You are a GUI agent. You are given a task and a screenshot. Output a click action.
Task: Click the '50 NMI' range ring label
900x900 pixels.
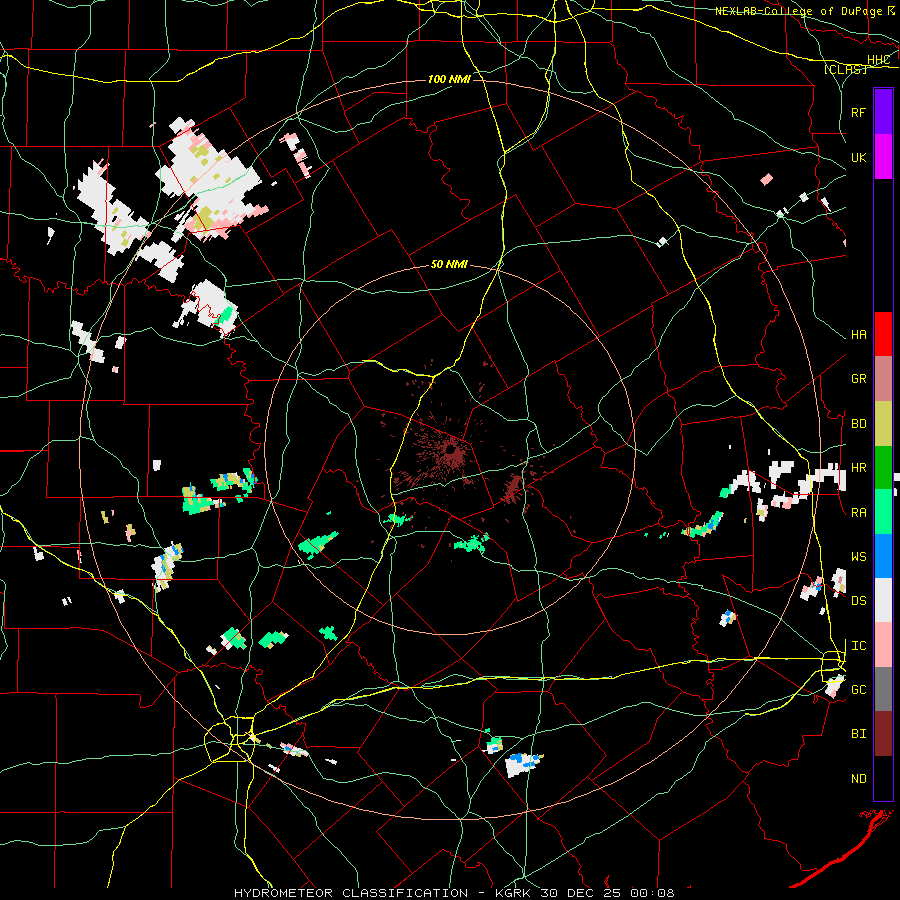pos(449,265)
